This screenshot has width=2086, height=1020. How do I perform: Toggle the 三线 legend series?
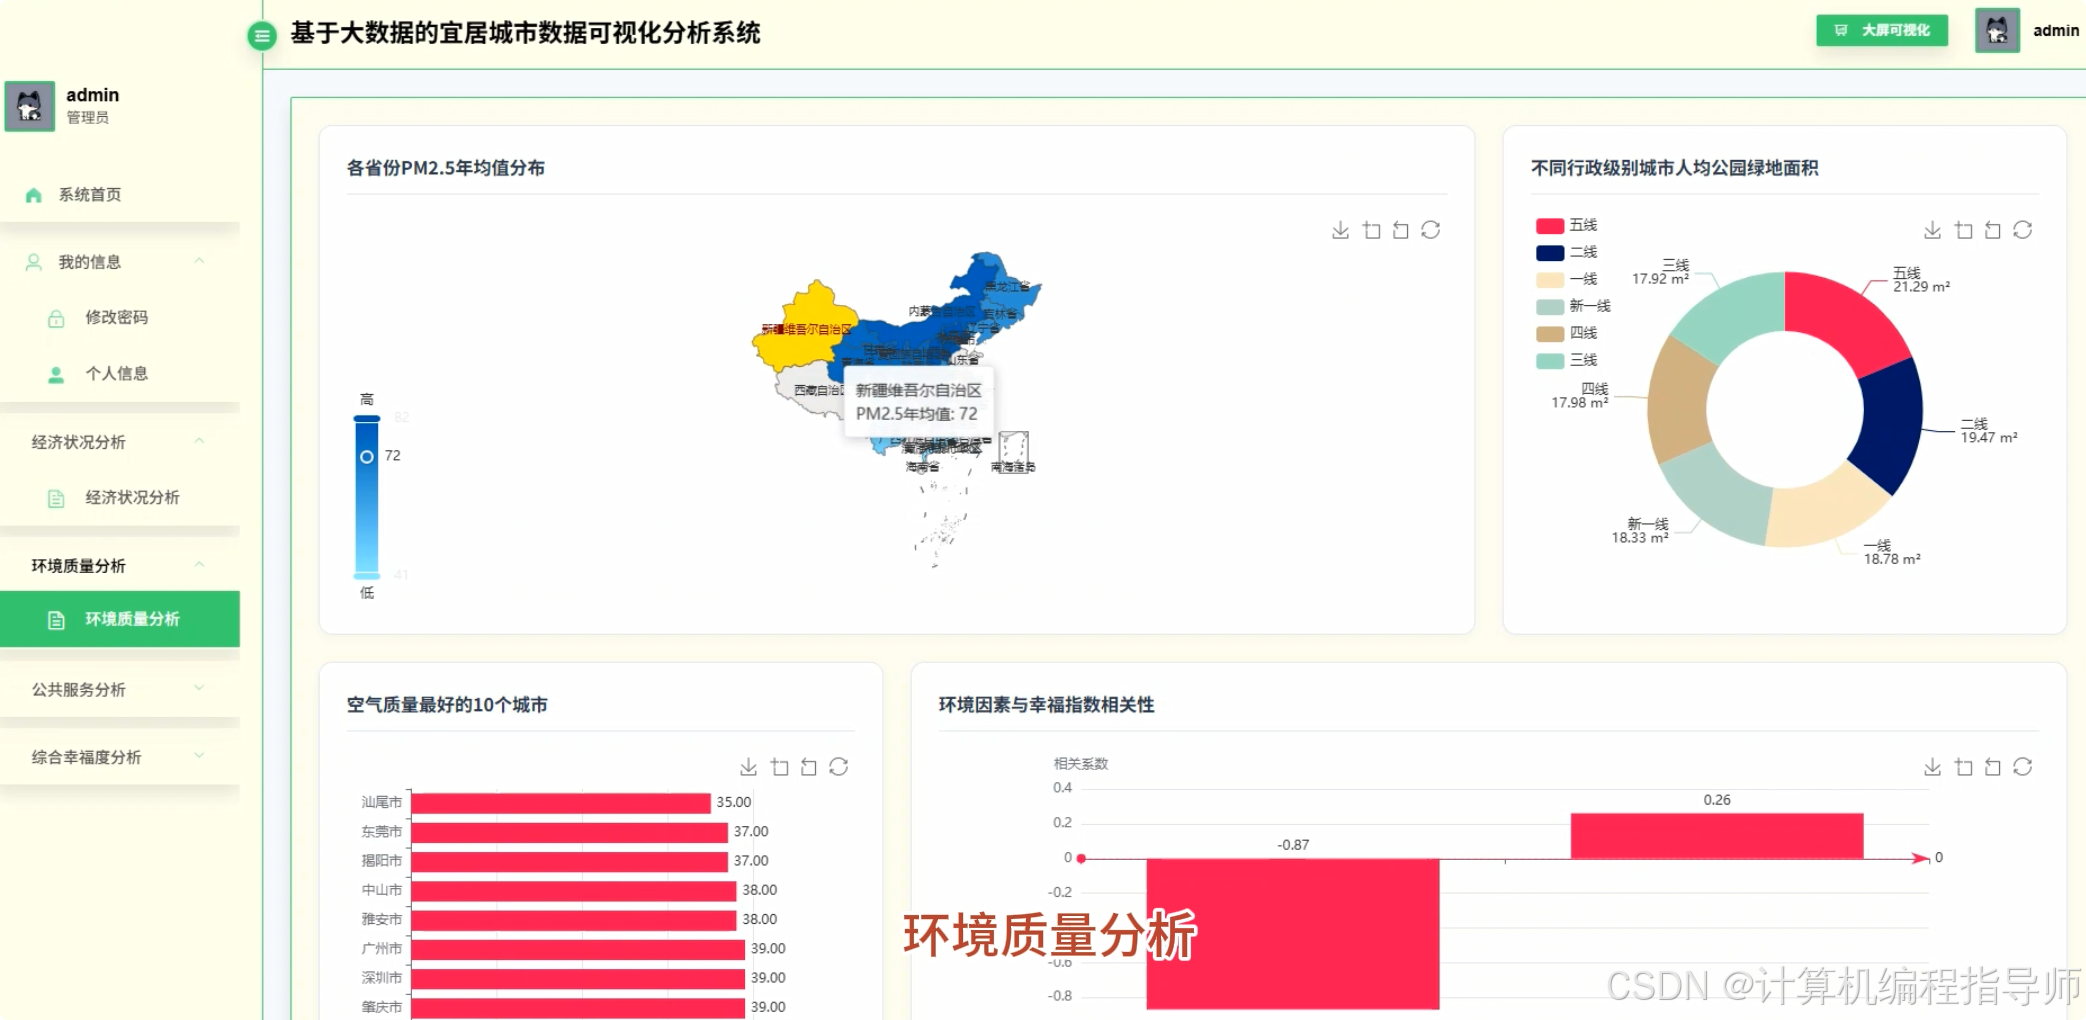click(1566, 361)
